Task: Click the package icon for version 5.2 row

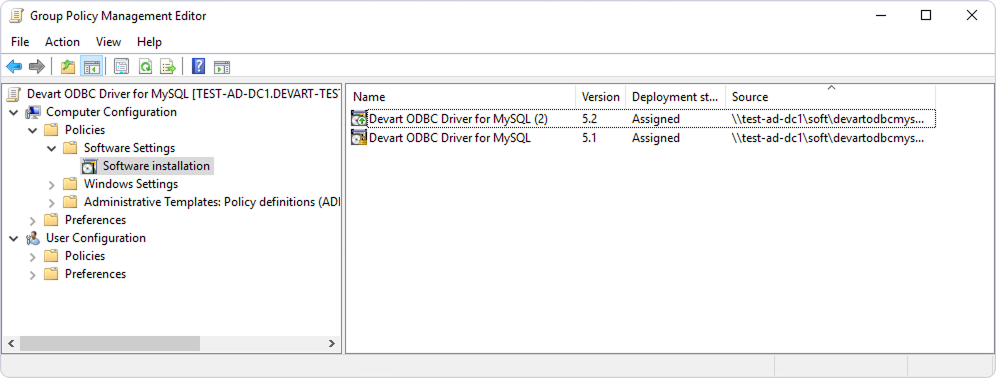Action: pos(360,119)
